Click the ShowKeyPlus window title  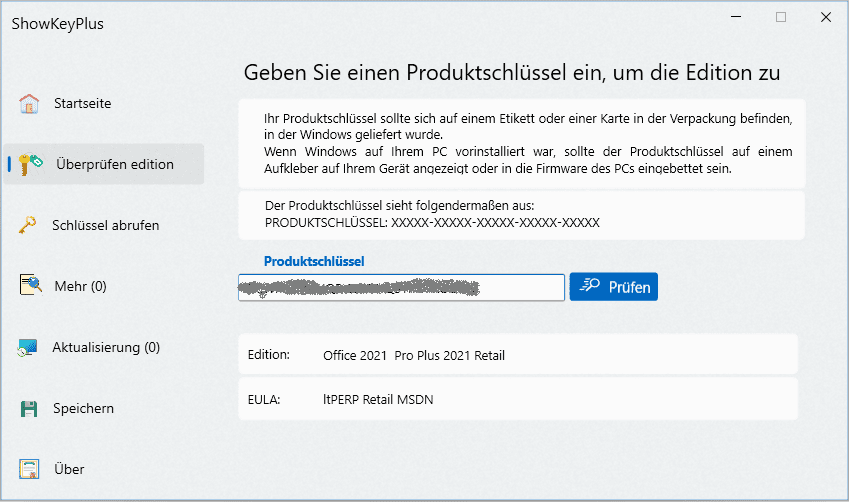(x=57, y=24)
